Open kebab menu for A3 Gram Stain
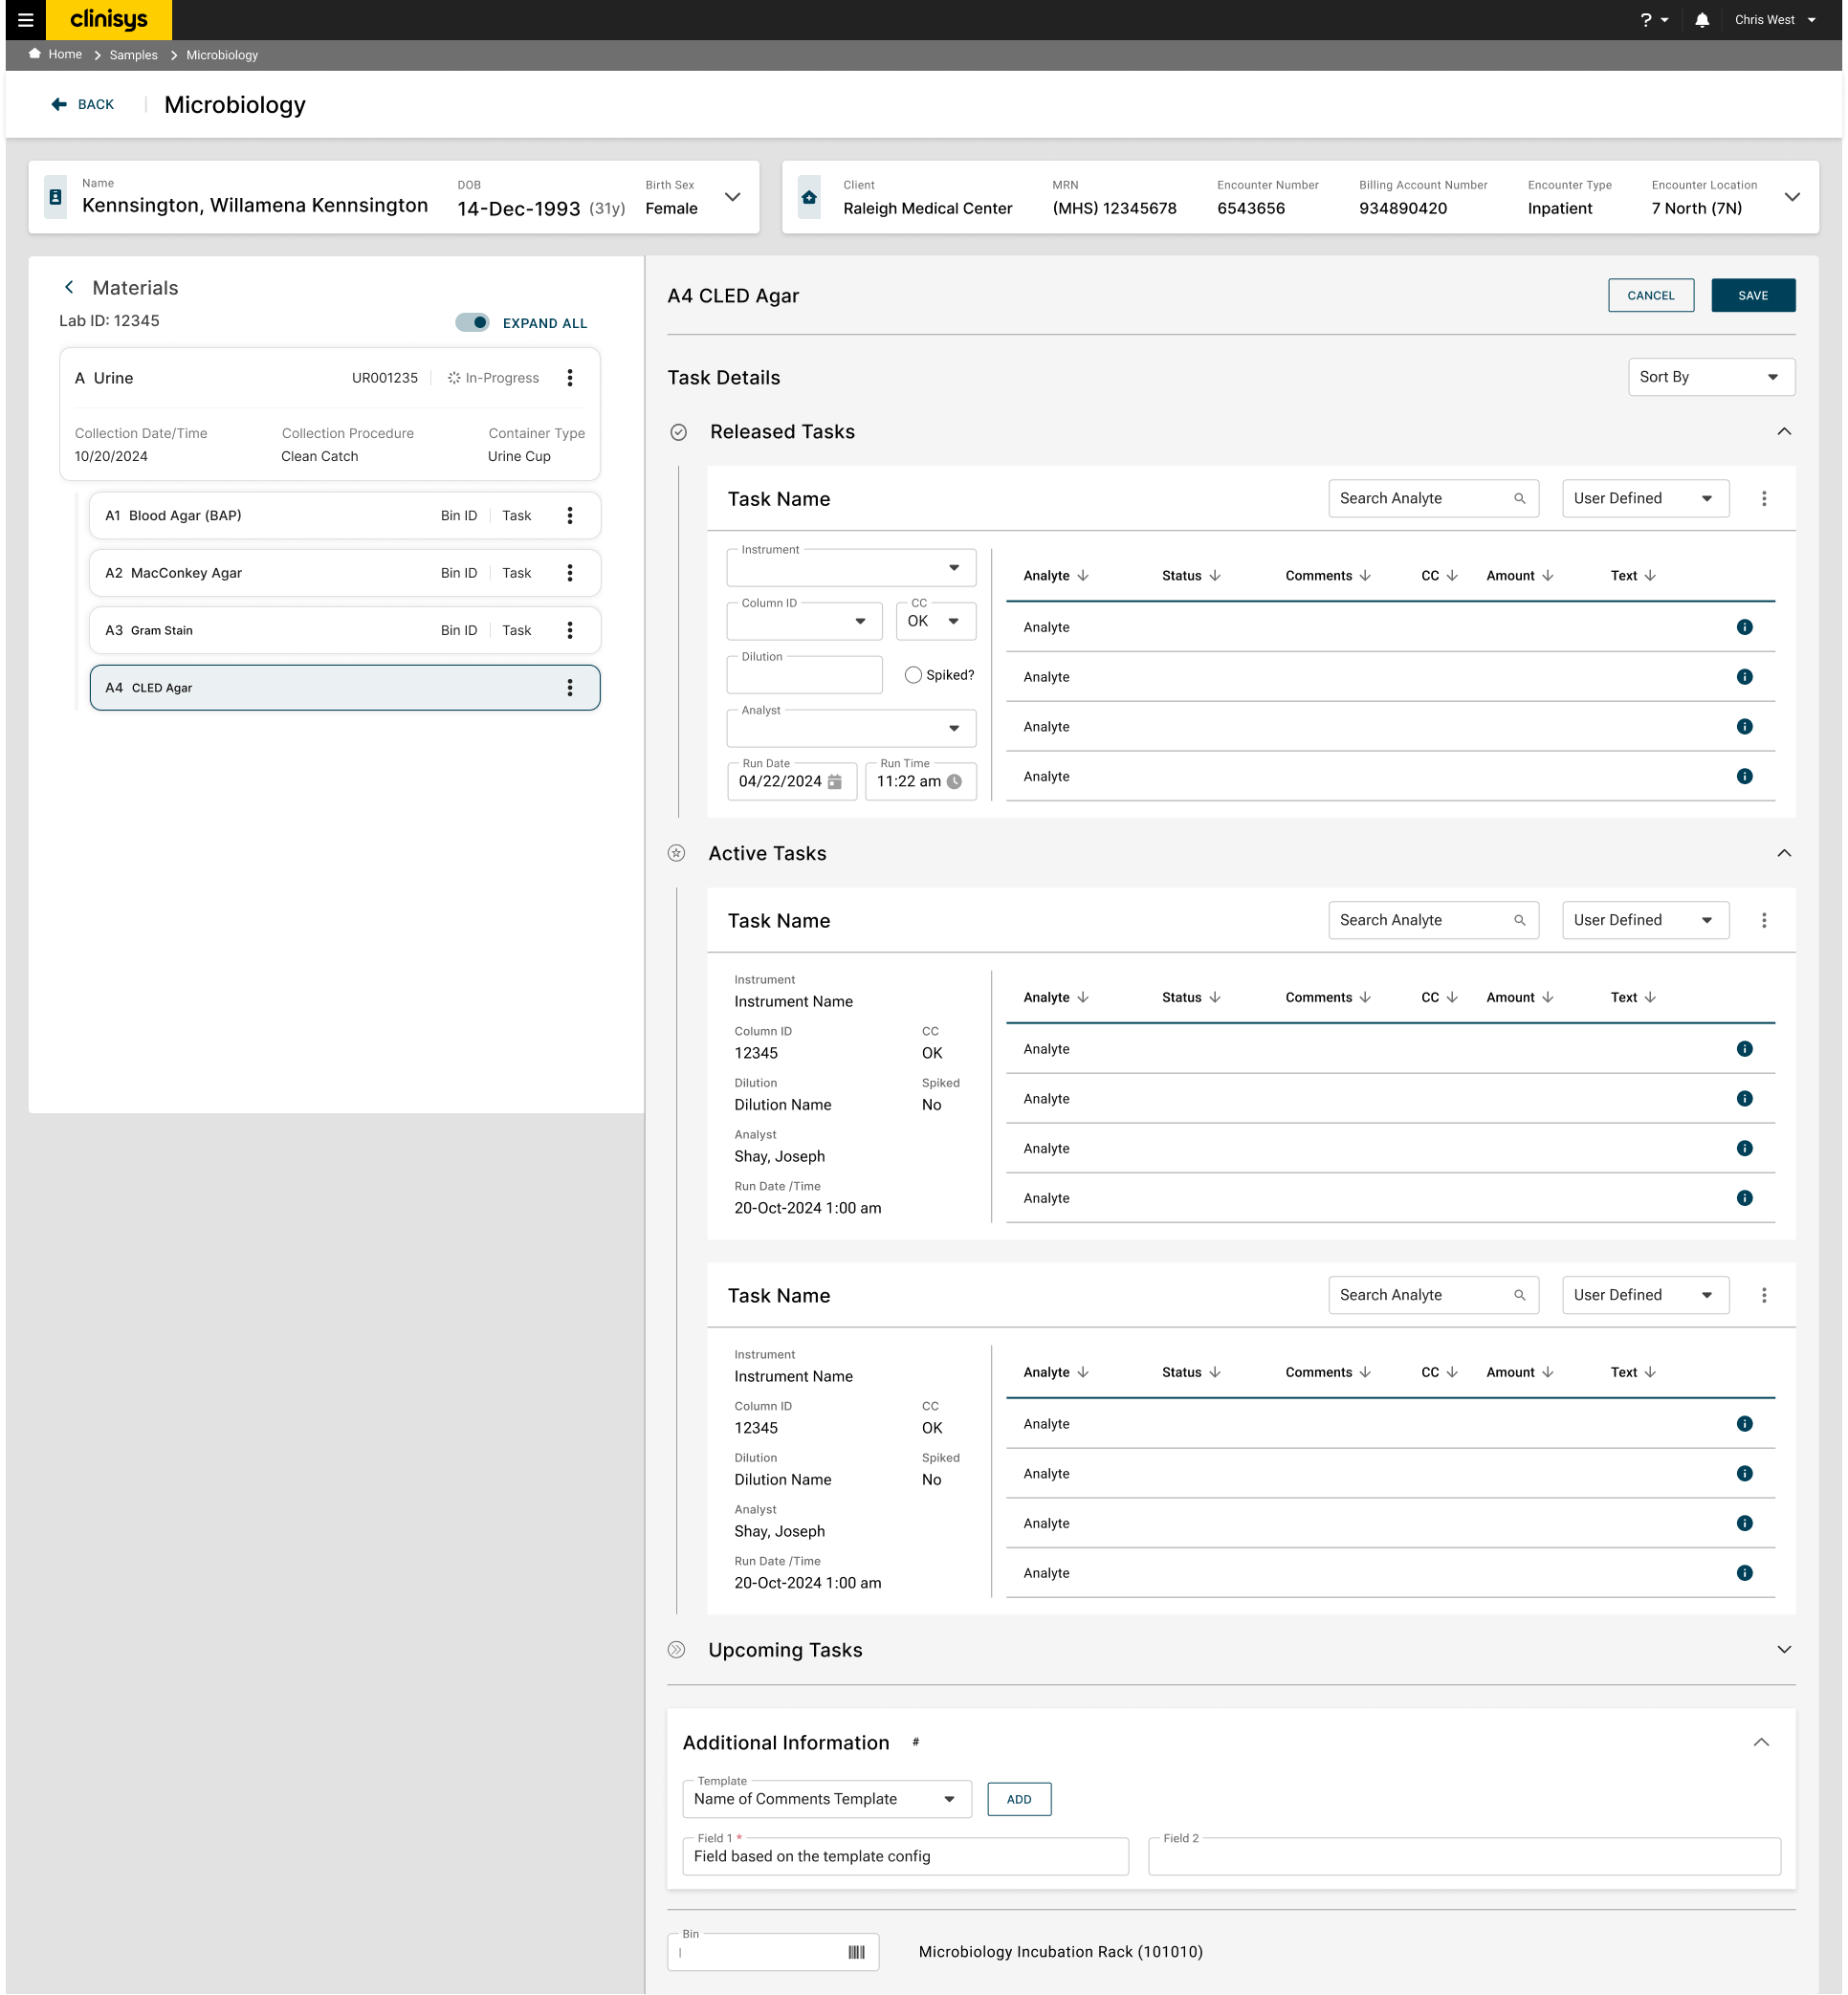Screen dimensions: 1848x1995 (570, 630)
